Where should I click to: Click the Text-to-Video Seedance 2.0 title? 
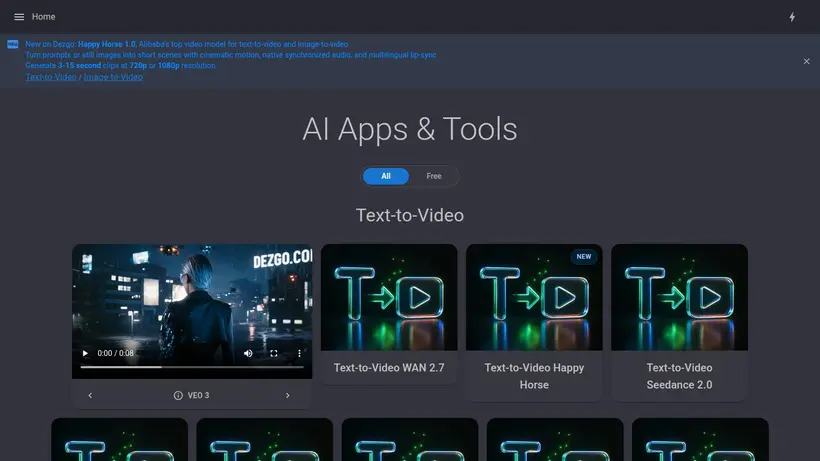tap(679, 376)
